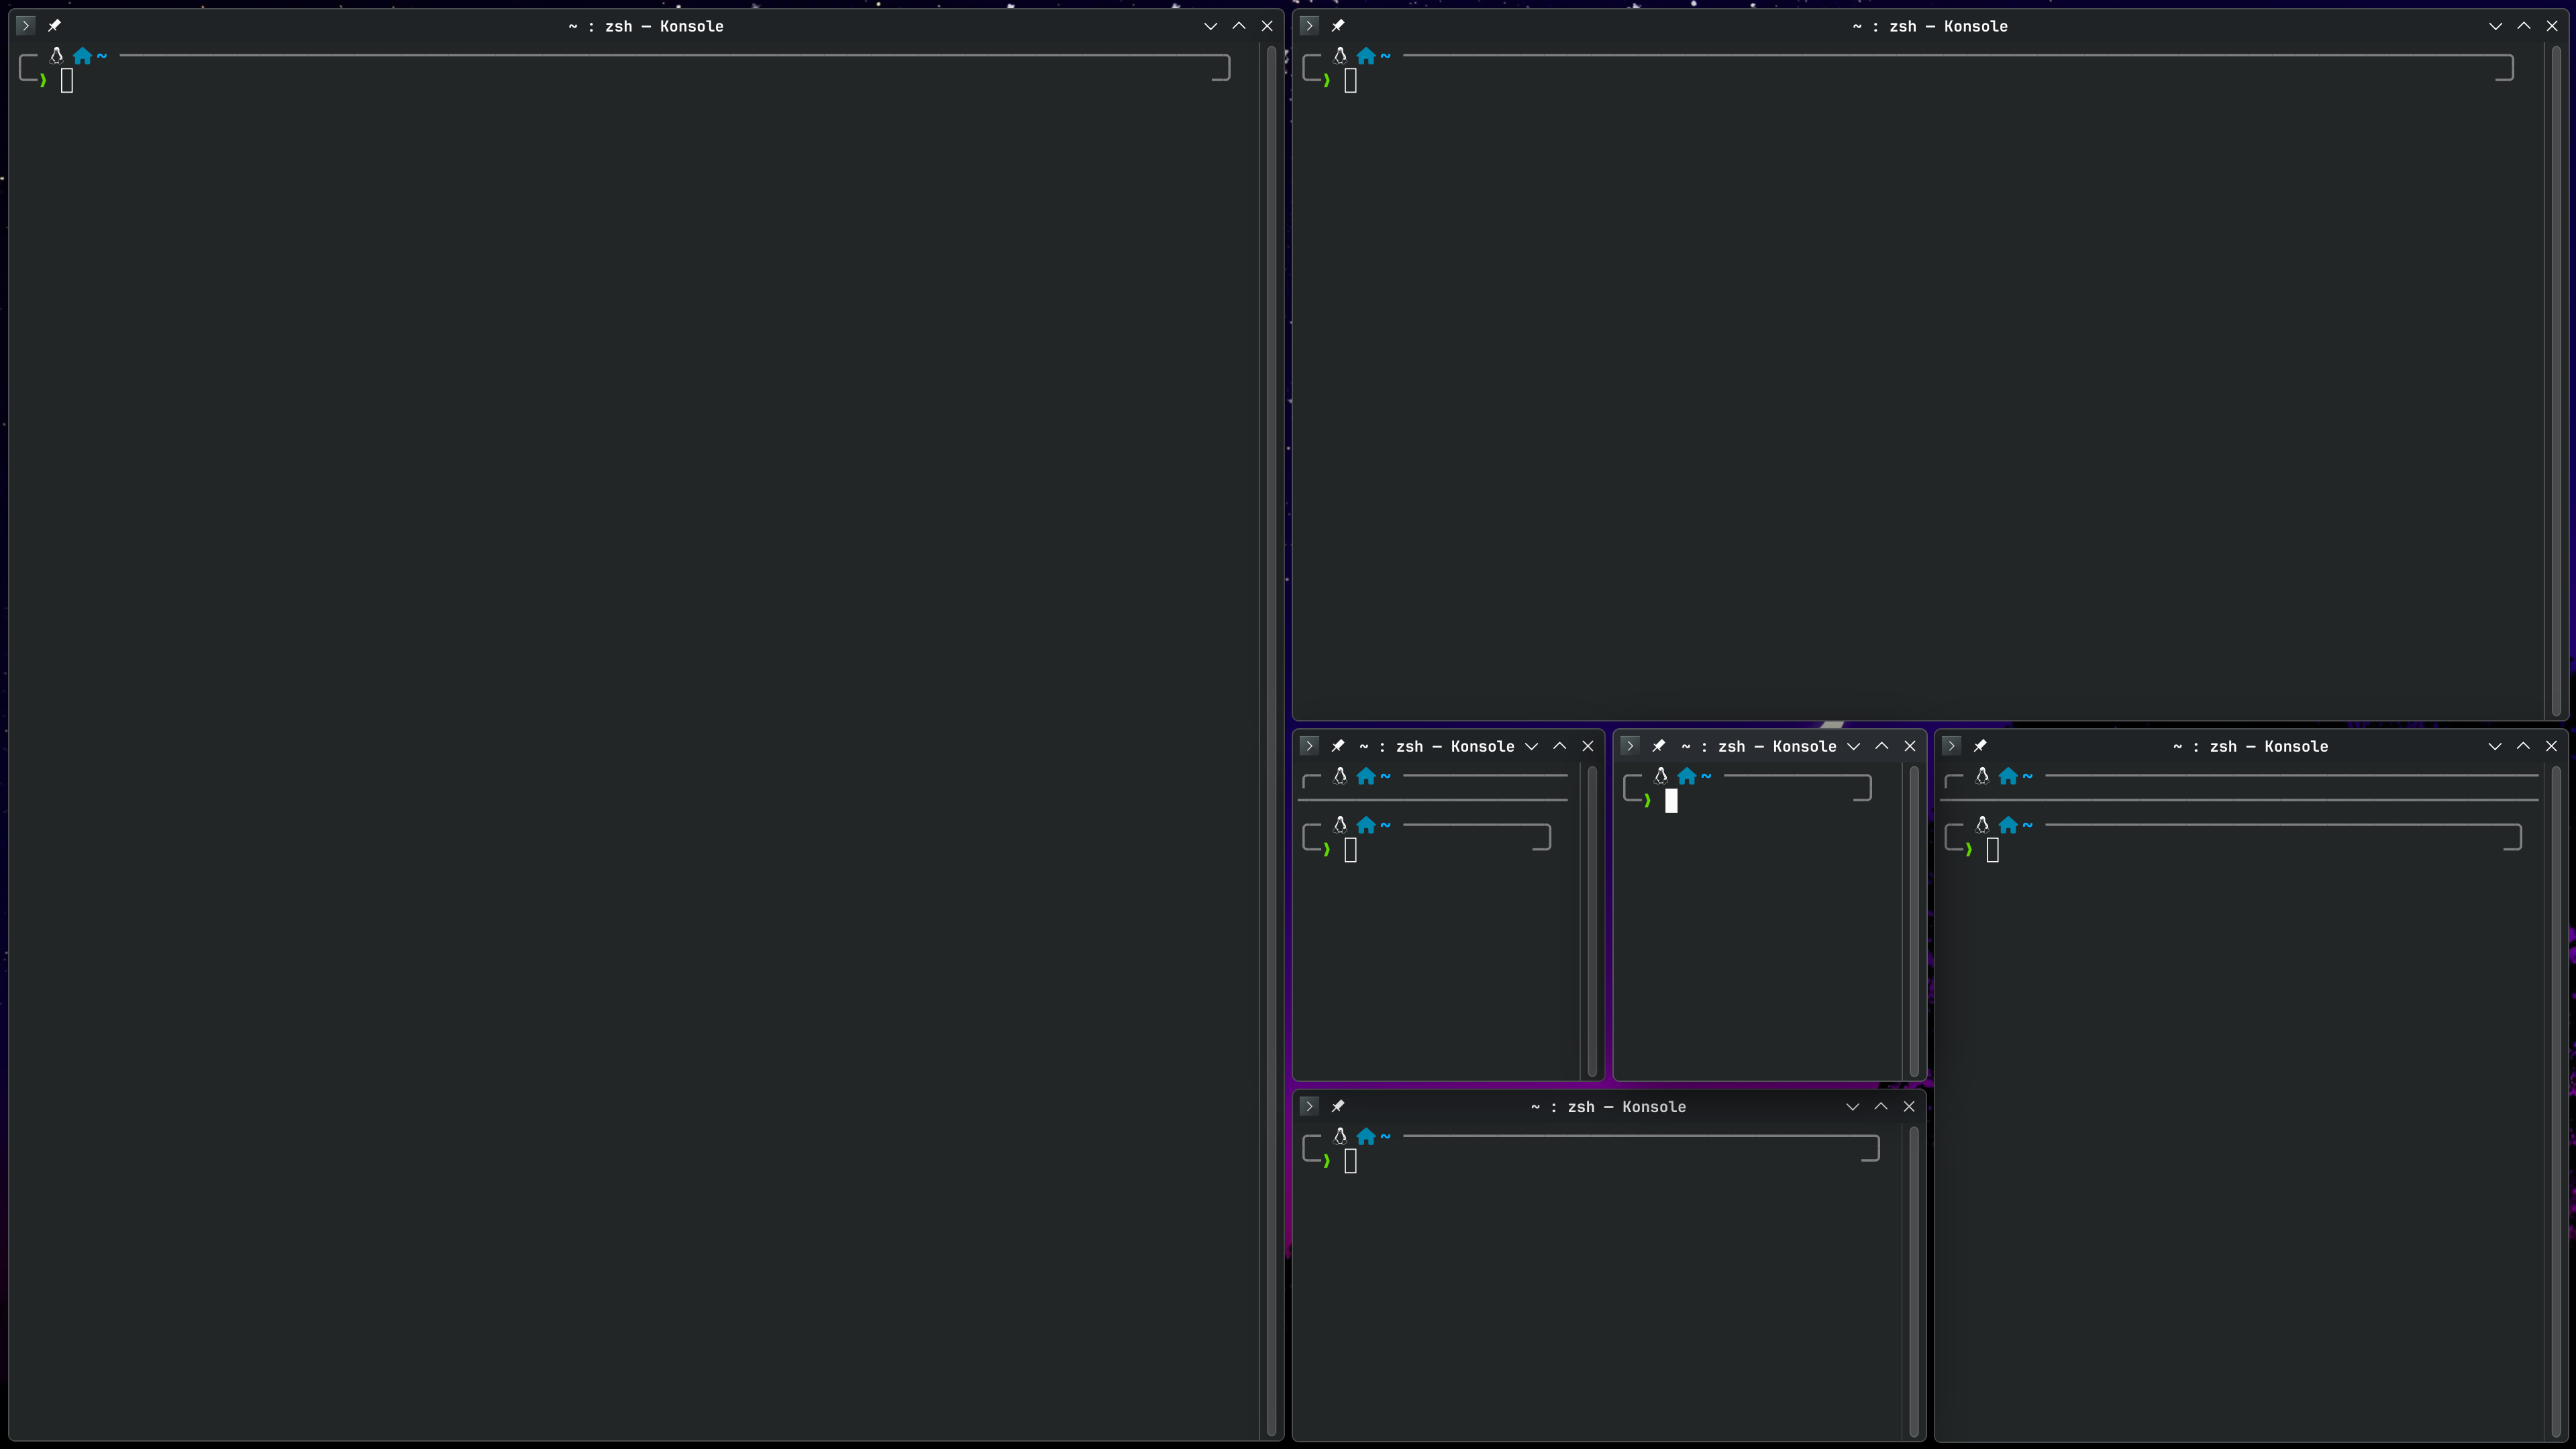Toggle pin icon in top-right Konsole titlebar
The image size is (2576, 1449).
click(x=1338, y=26)
